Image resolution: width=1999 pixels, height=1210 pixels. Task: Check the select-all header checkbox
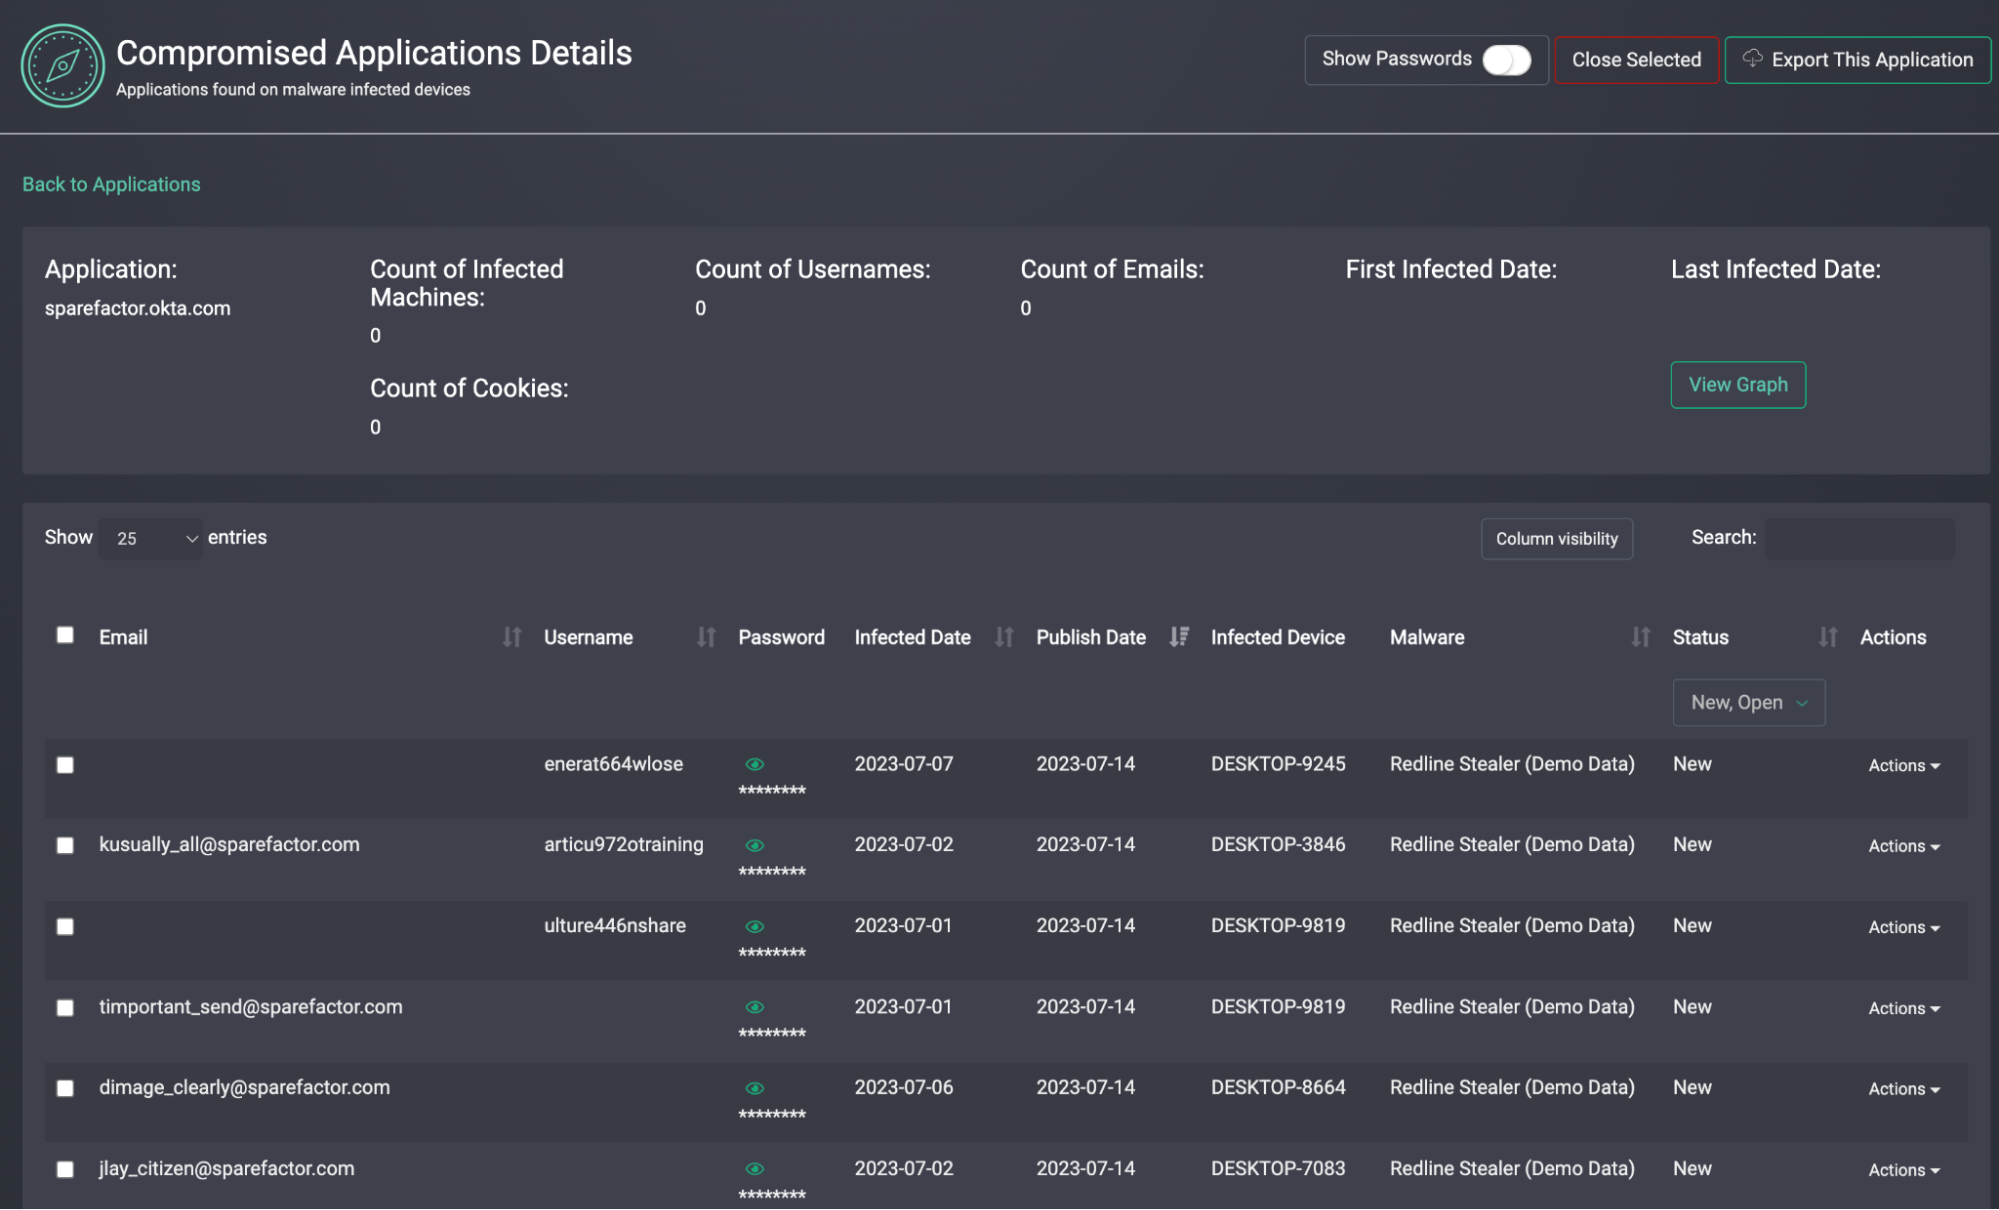65,635
